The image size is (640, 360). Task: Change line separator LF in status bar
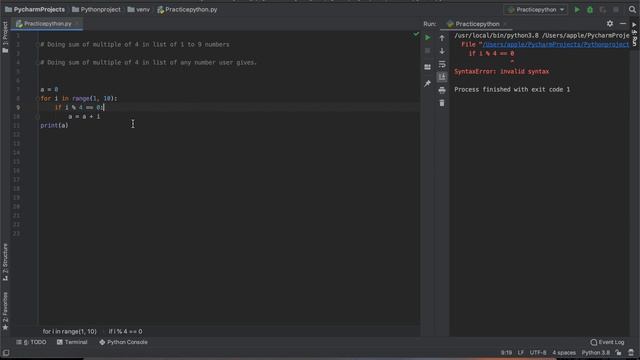point(521,353)
